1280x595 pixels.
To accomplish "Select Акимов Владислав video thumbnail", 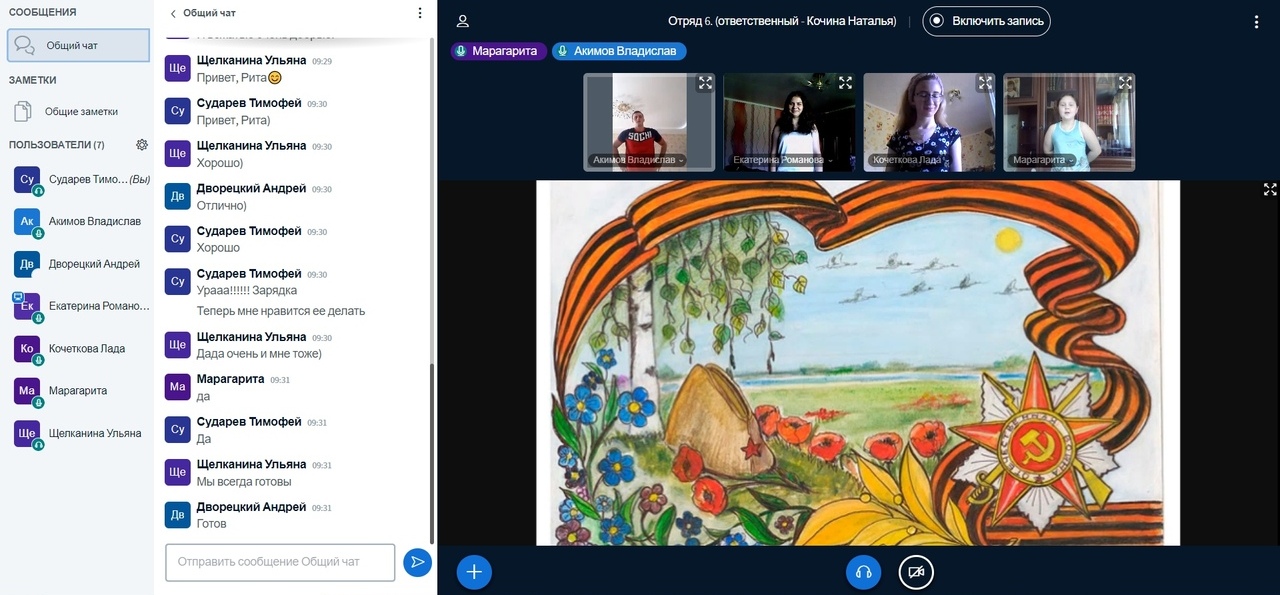I will (649, 122).
